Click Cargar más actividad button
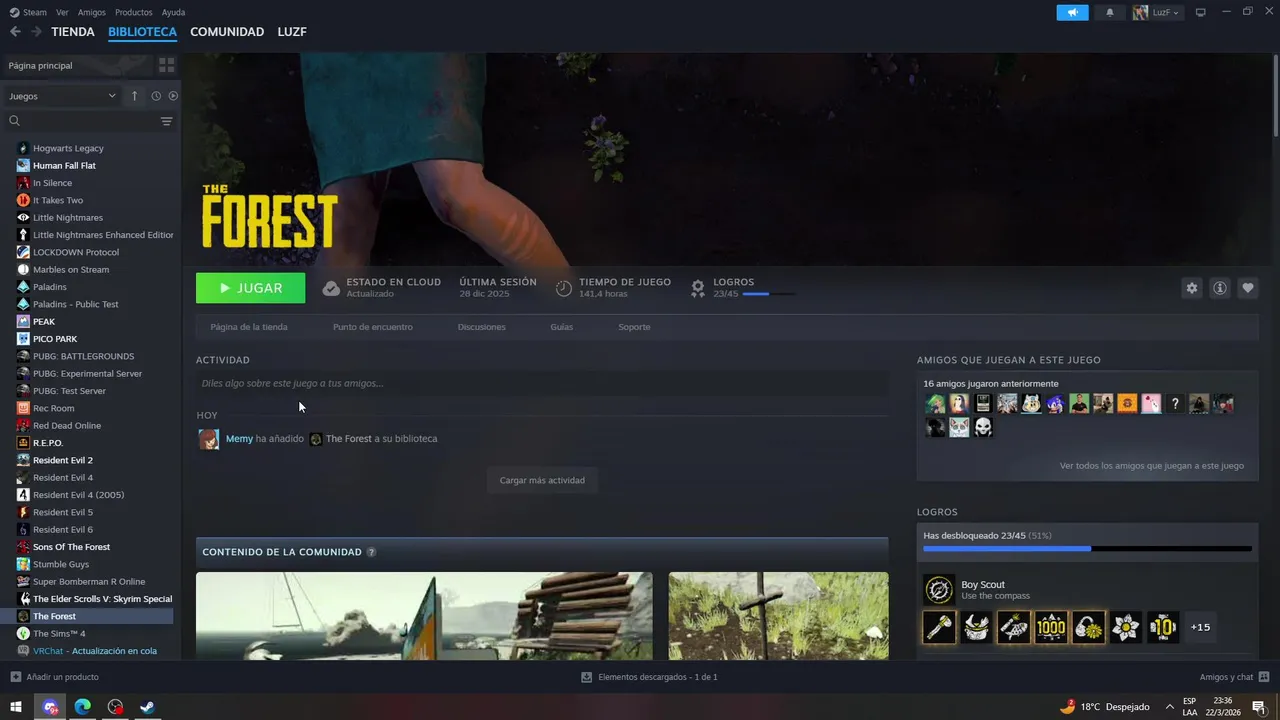This screenshot has width=1280, height=720. 542,480
